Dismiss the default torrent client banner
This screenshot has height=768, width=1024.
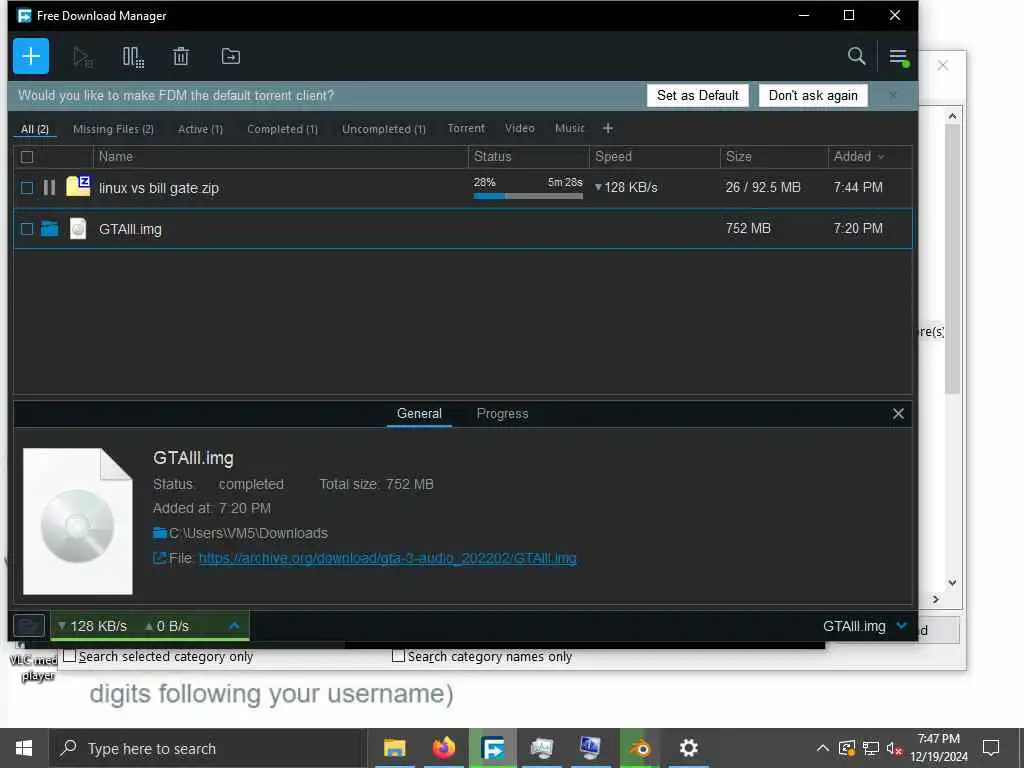pos(893,95)
